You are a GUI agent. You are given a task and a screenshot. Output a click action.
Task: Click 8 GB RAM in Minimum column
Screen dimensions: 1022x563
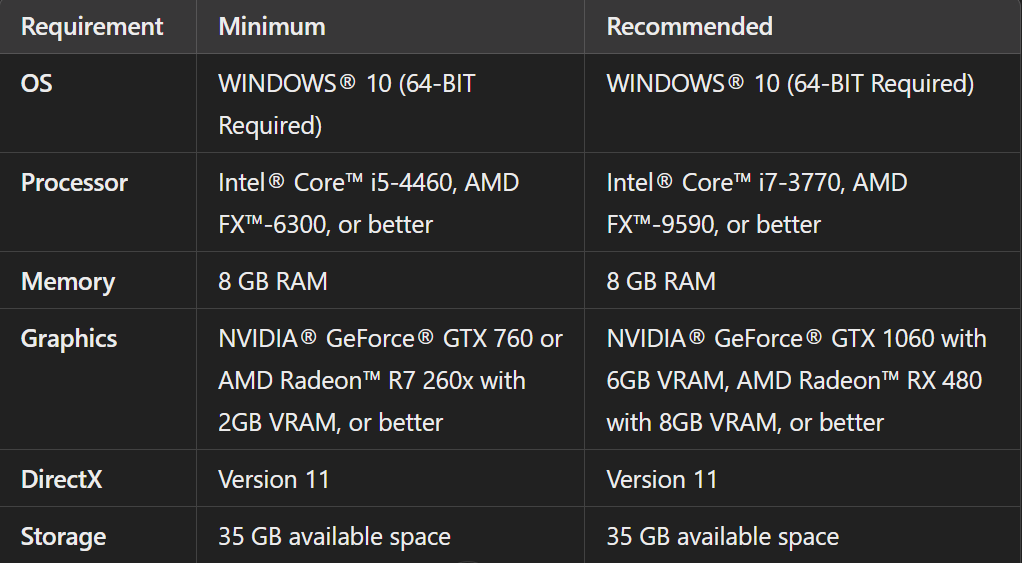[273, 281]
